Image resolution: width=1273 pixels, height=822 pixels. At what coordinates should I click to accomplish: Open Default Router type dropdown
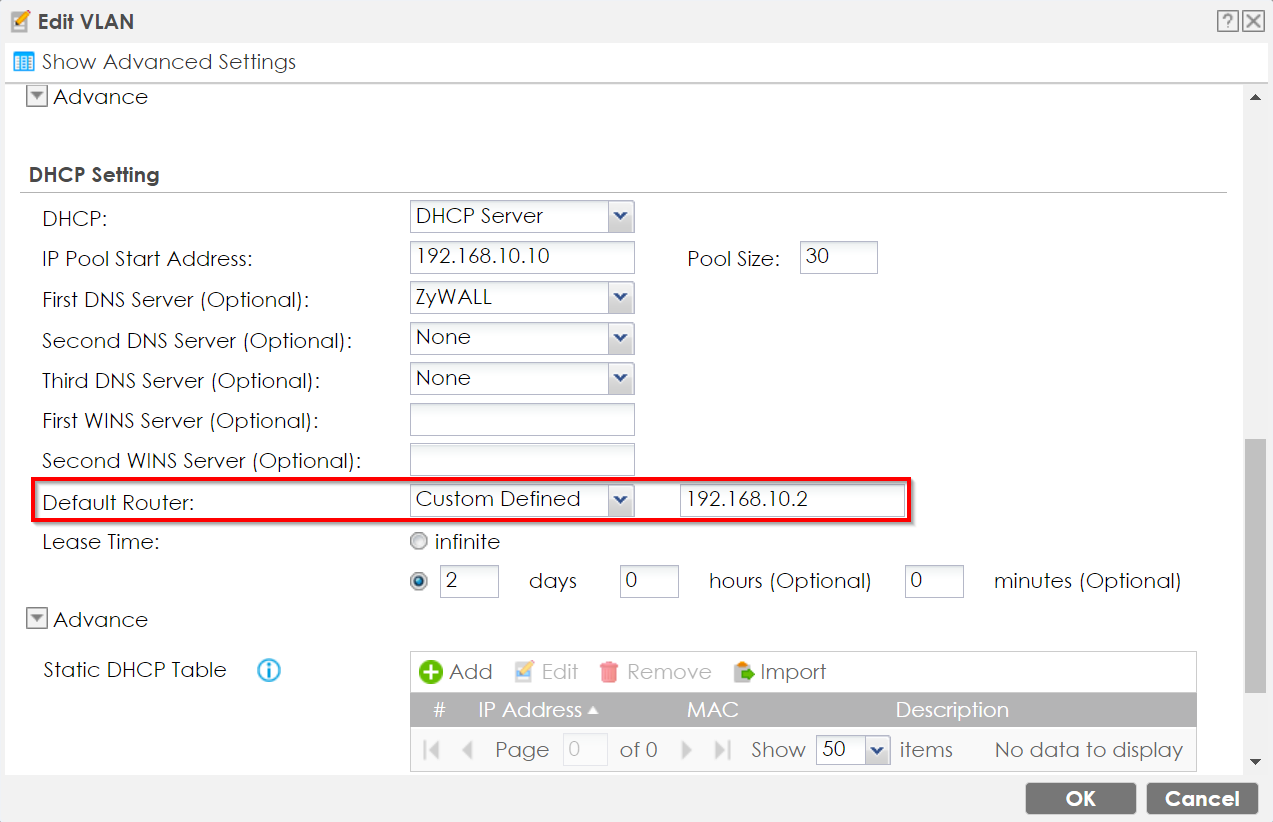620,500
